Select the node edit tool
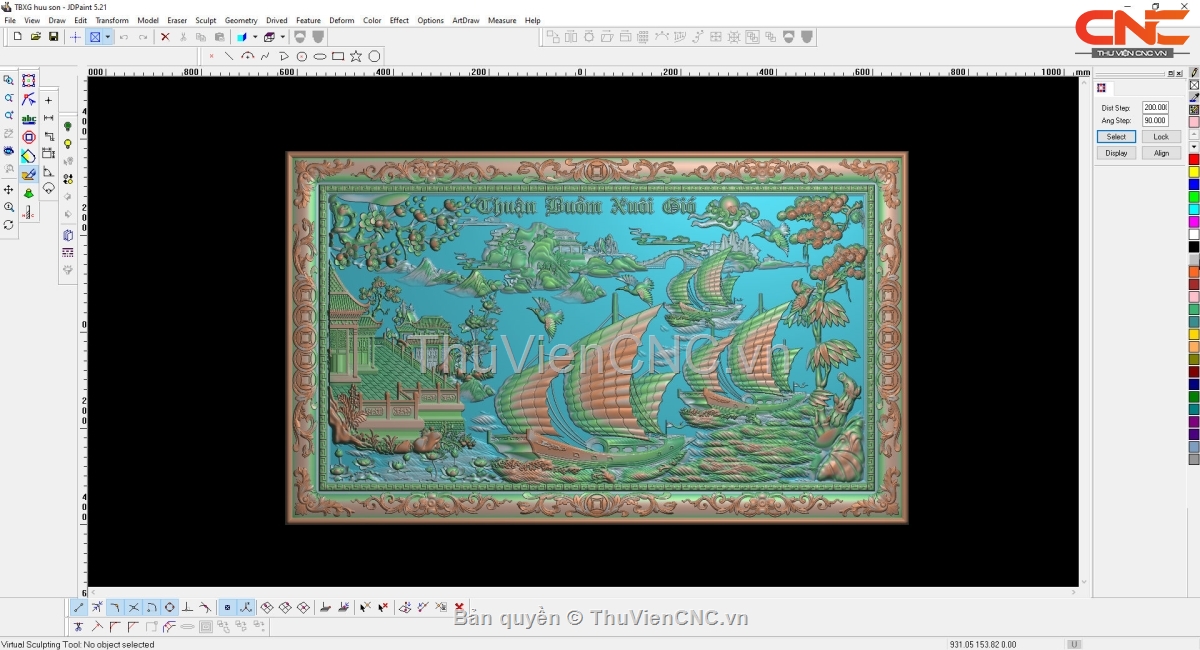Screen dimensions: 1200x650 pos(29,100)
